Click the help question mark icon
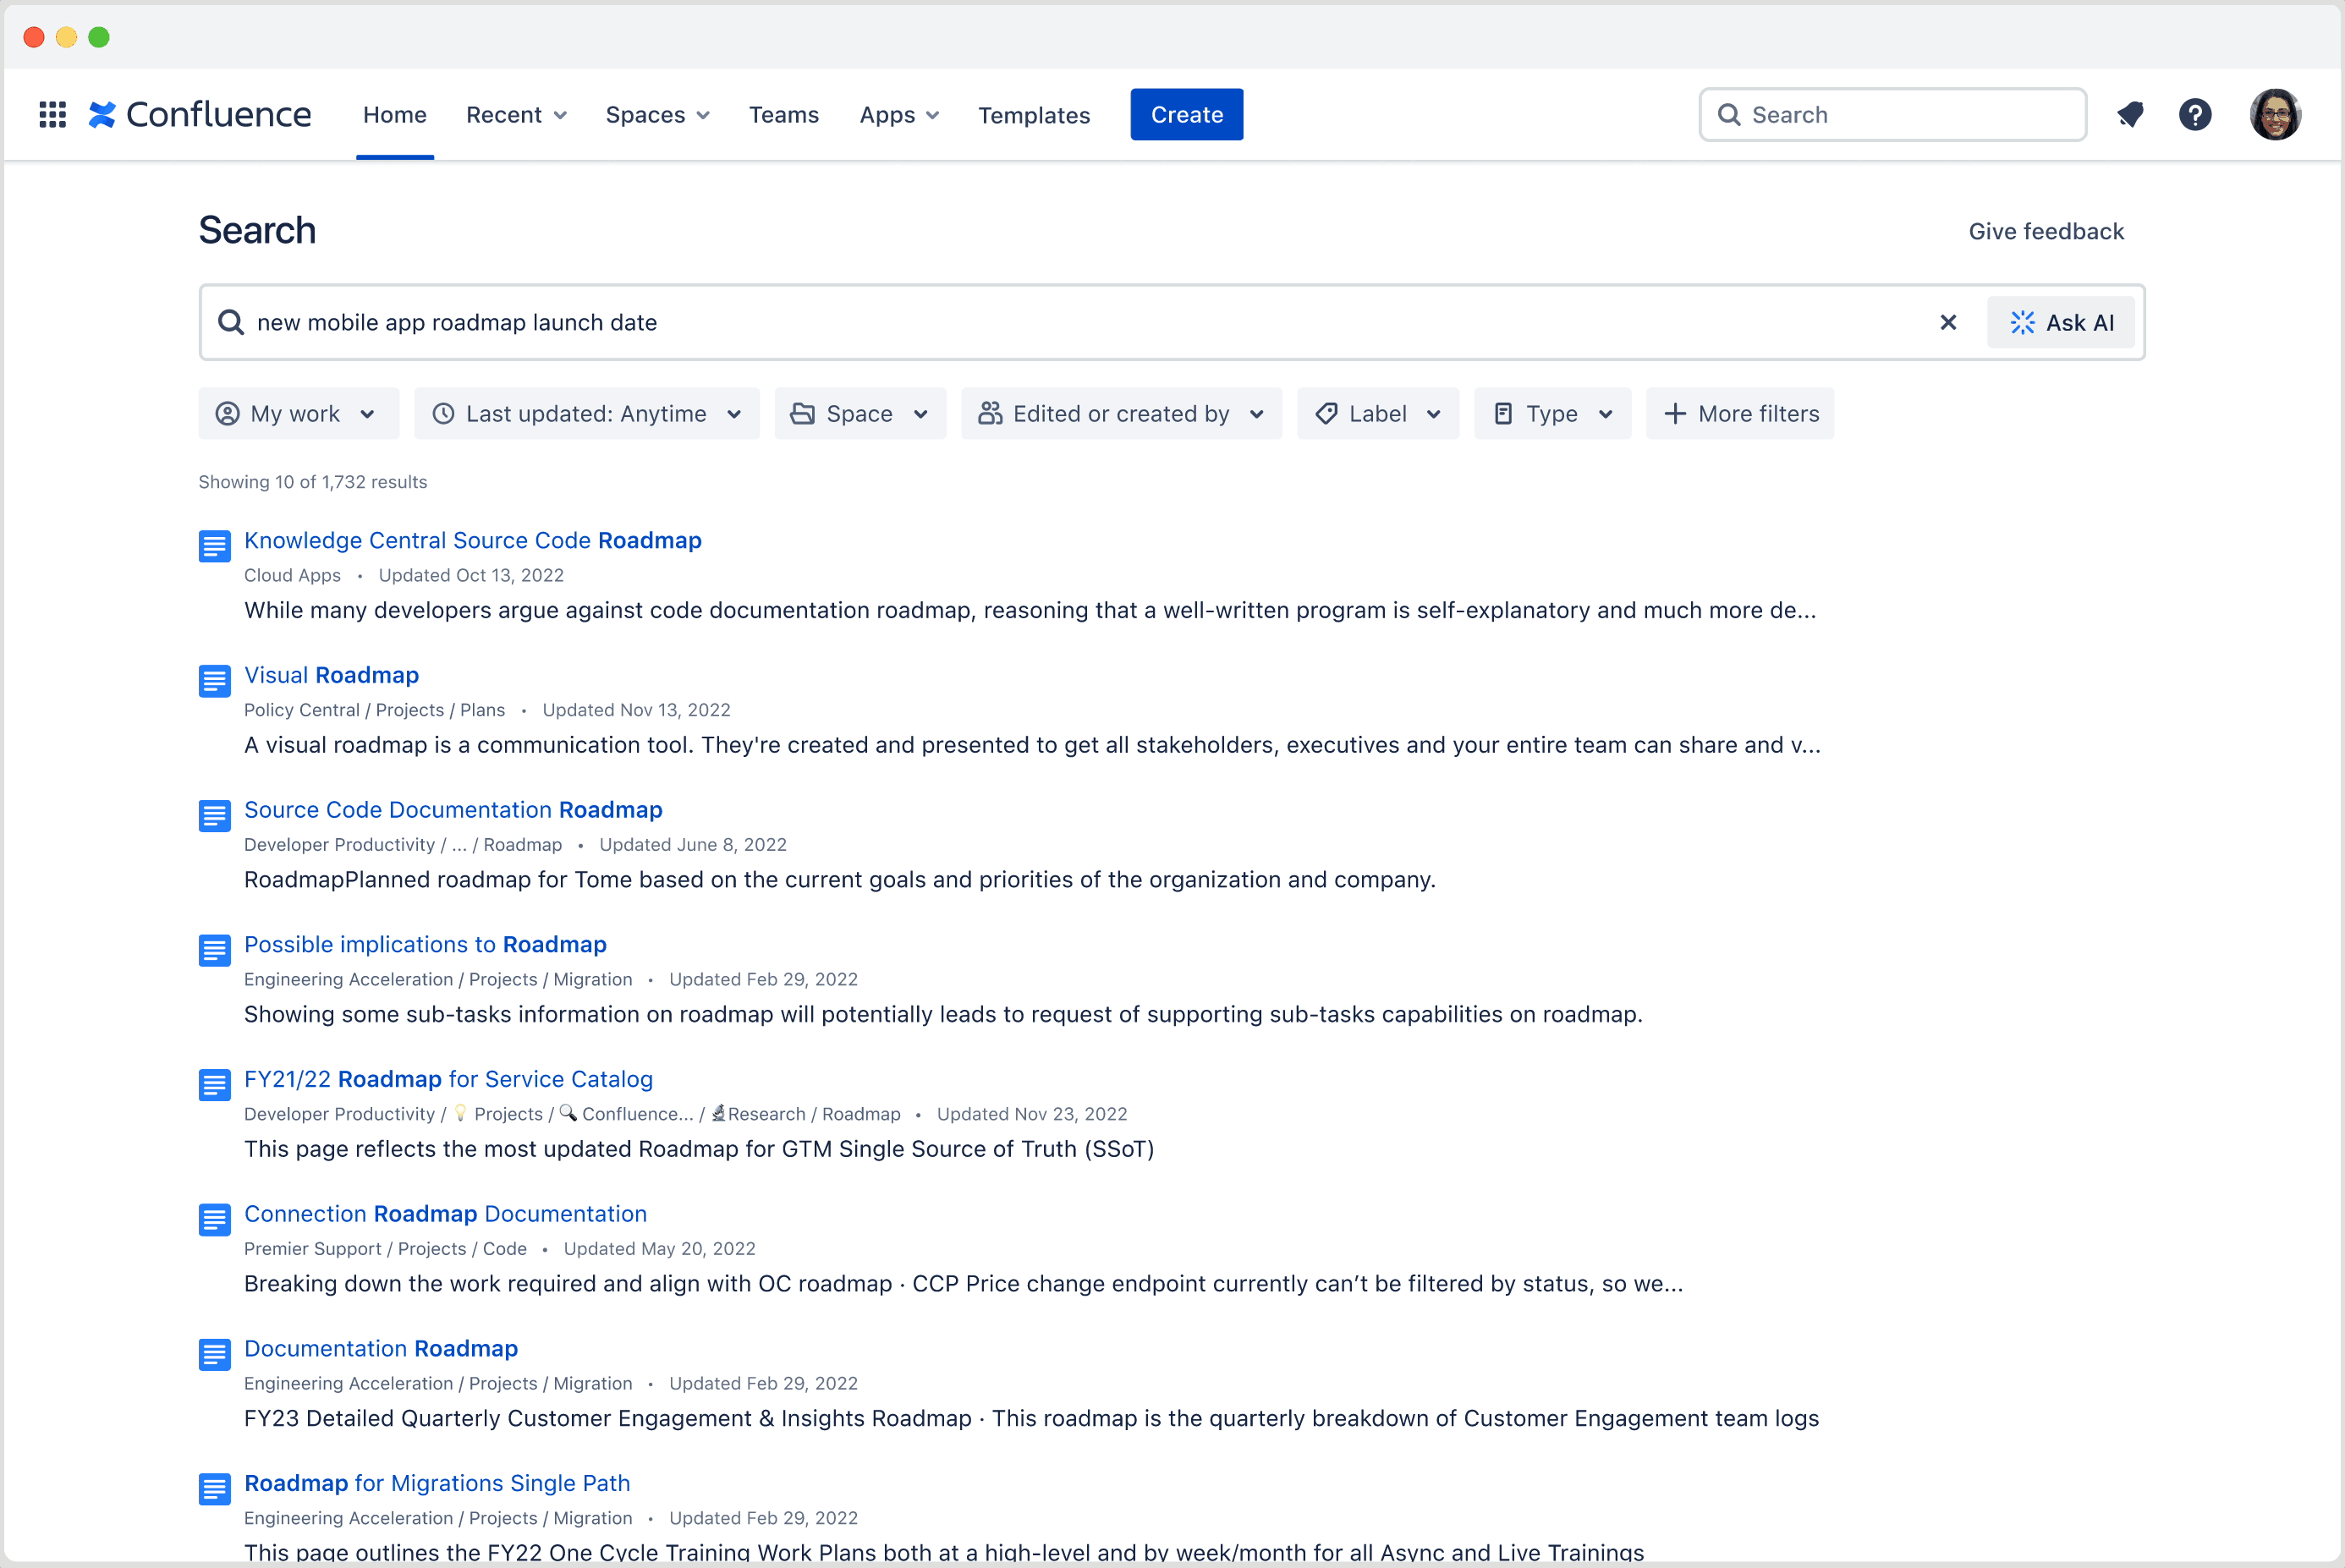The width and height of the screenshot is (2345, 1568). pos(2194,113)
